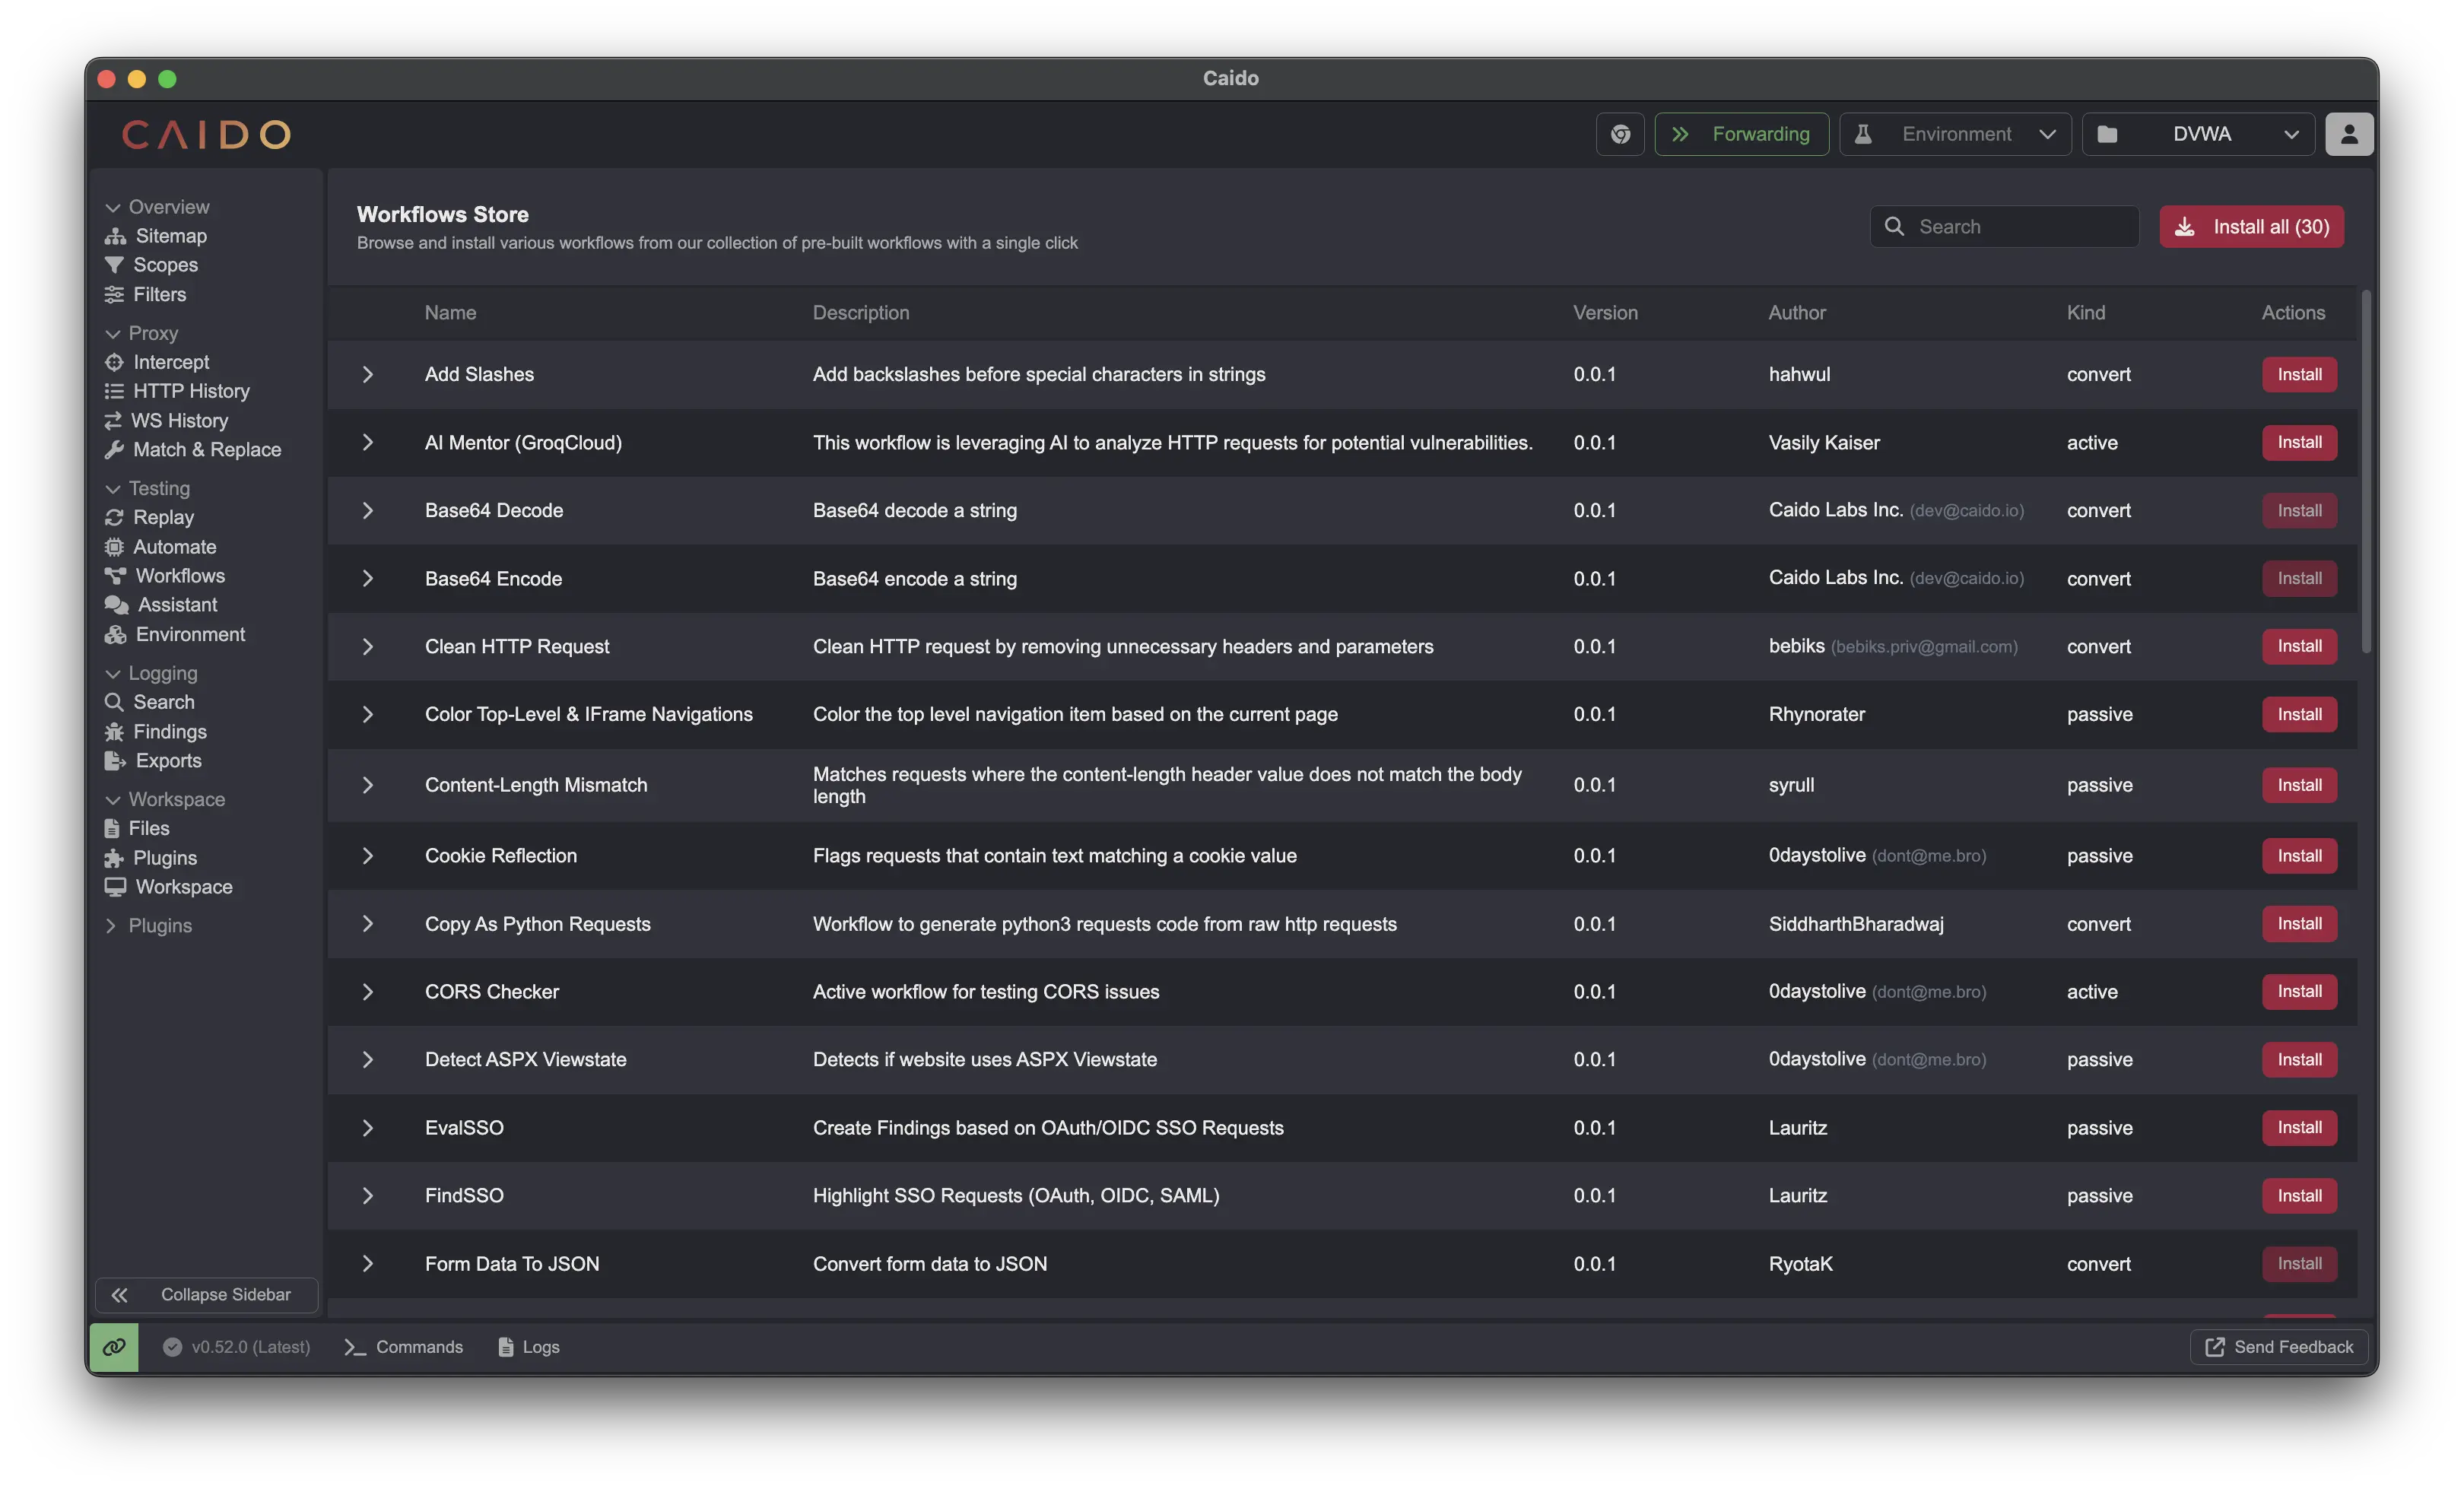Go to the Findings page
2464x1489 pixels.
point(169,732)
